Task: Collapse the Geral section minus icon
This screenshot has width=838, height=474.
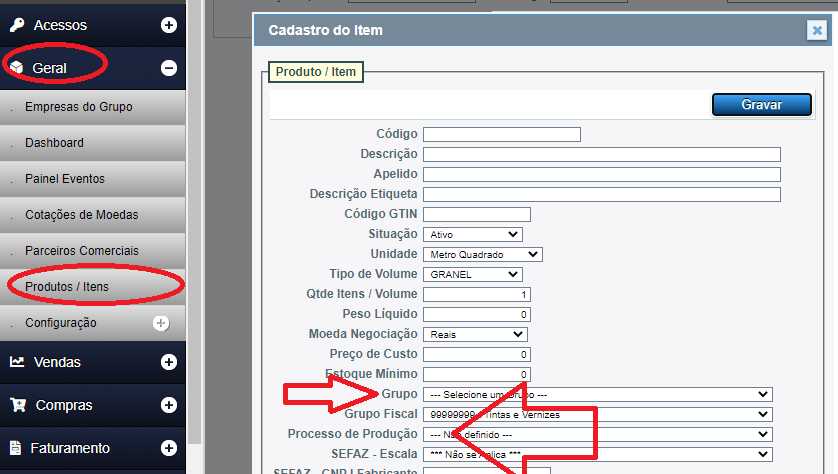Action: point(169,68)
